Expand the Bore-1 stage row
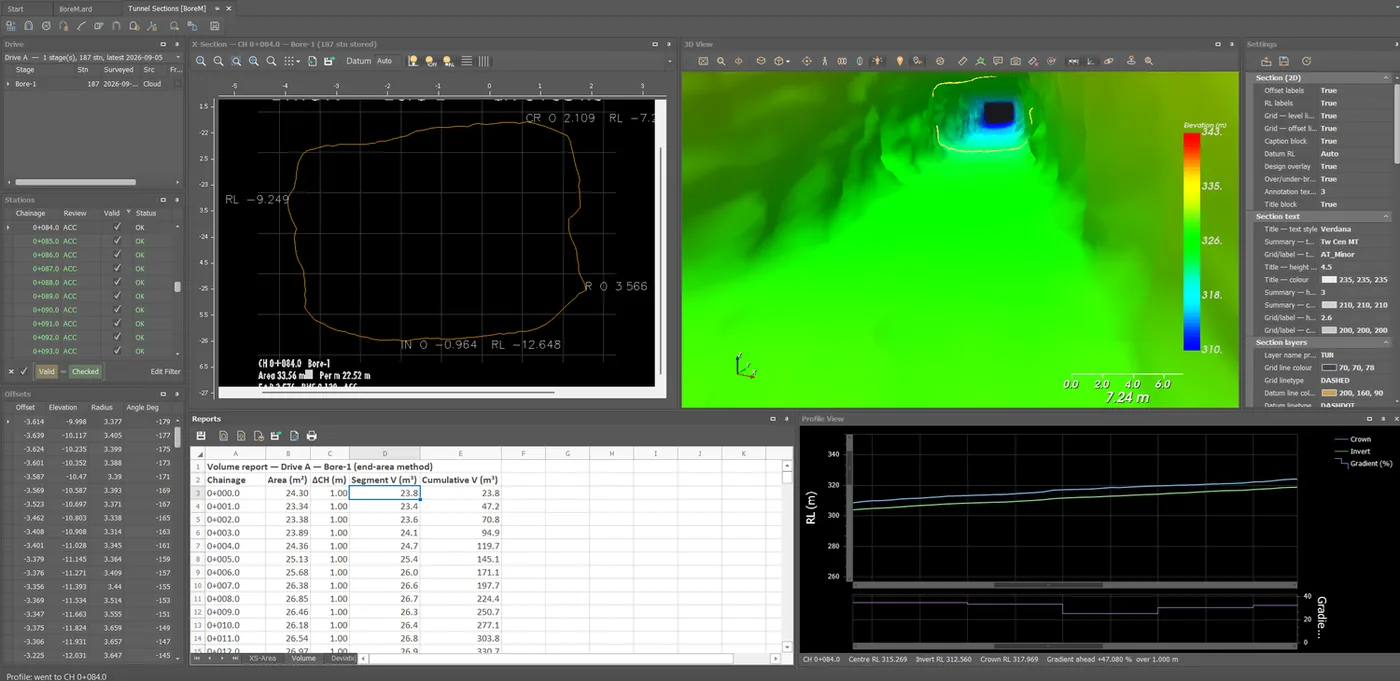 click(9, 84)
